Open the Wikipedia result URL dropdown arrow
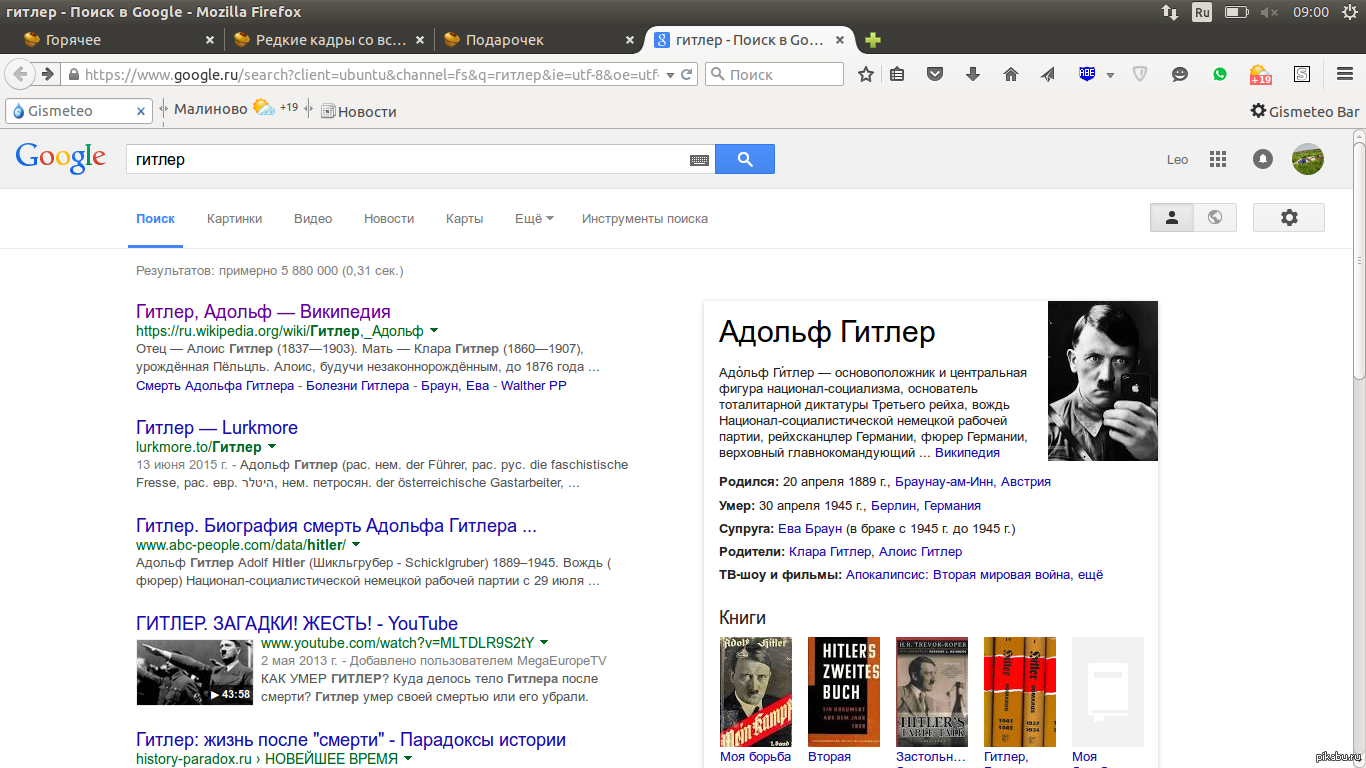Image resolution: width=1366 pixels, height=768 pixels. click(x=434, y=331)
